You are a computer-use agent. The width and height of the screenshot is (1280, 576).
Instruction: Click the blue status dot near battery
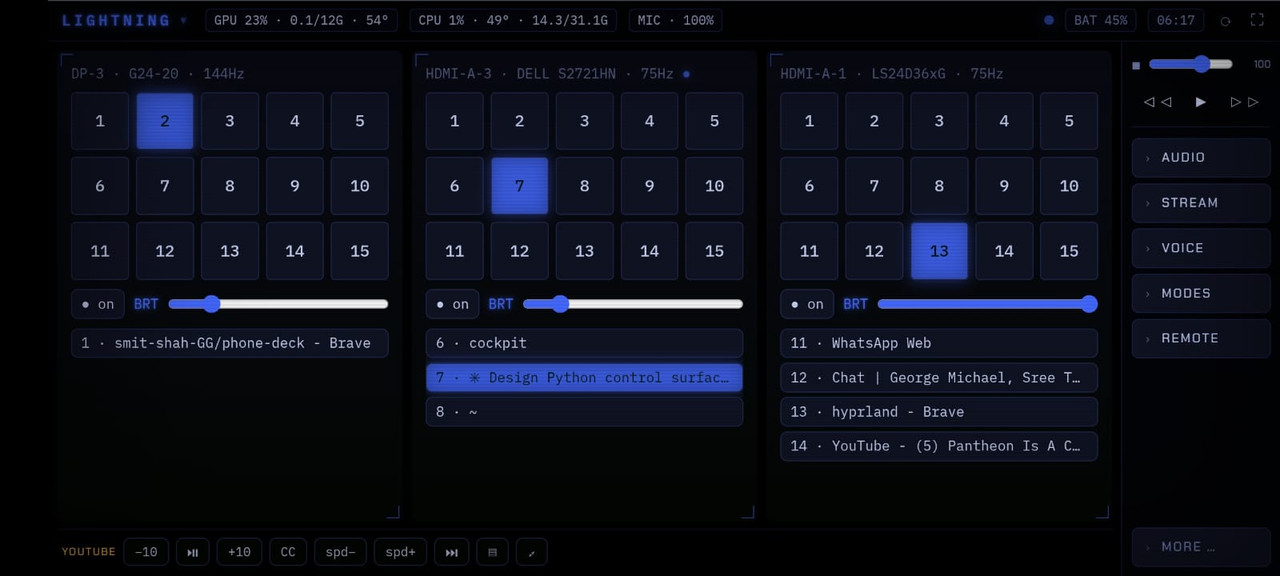point(1049,20)
